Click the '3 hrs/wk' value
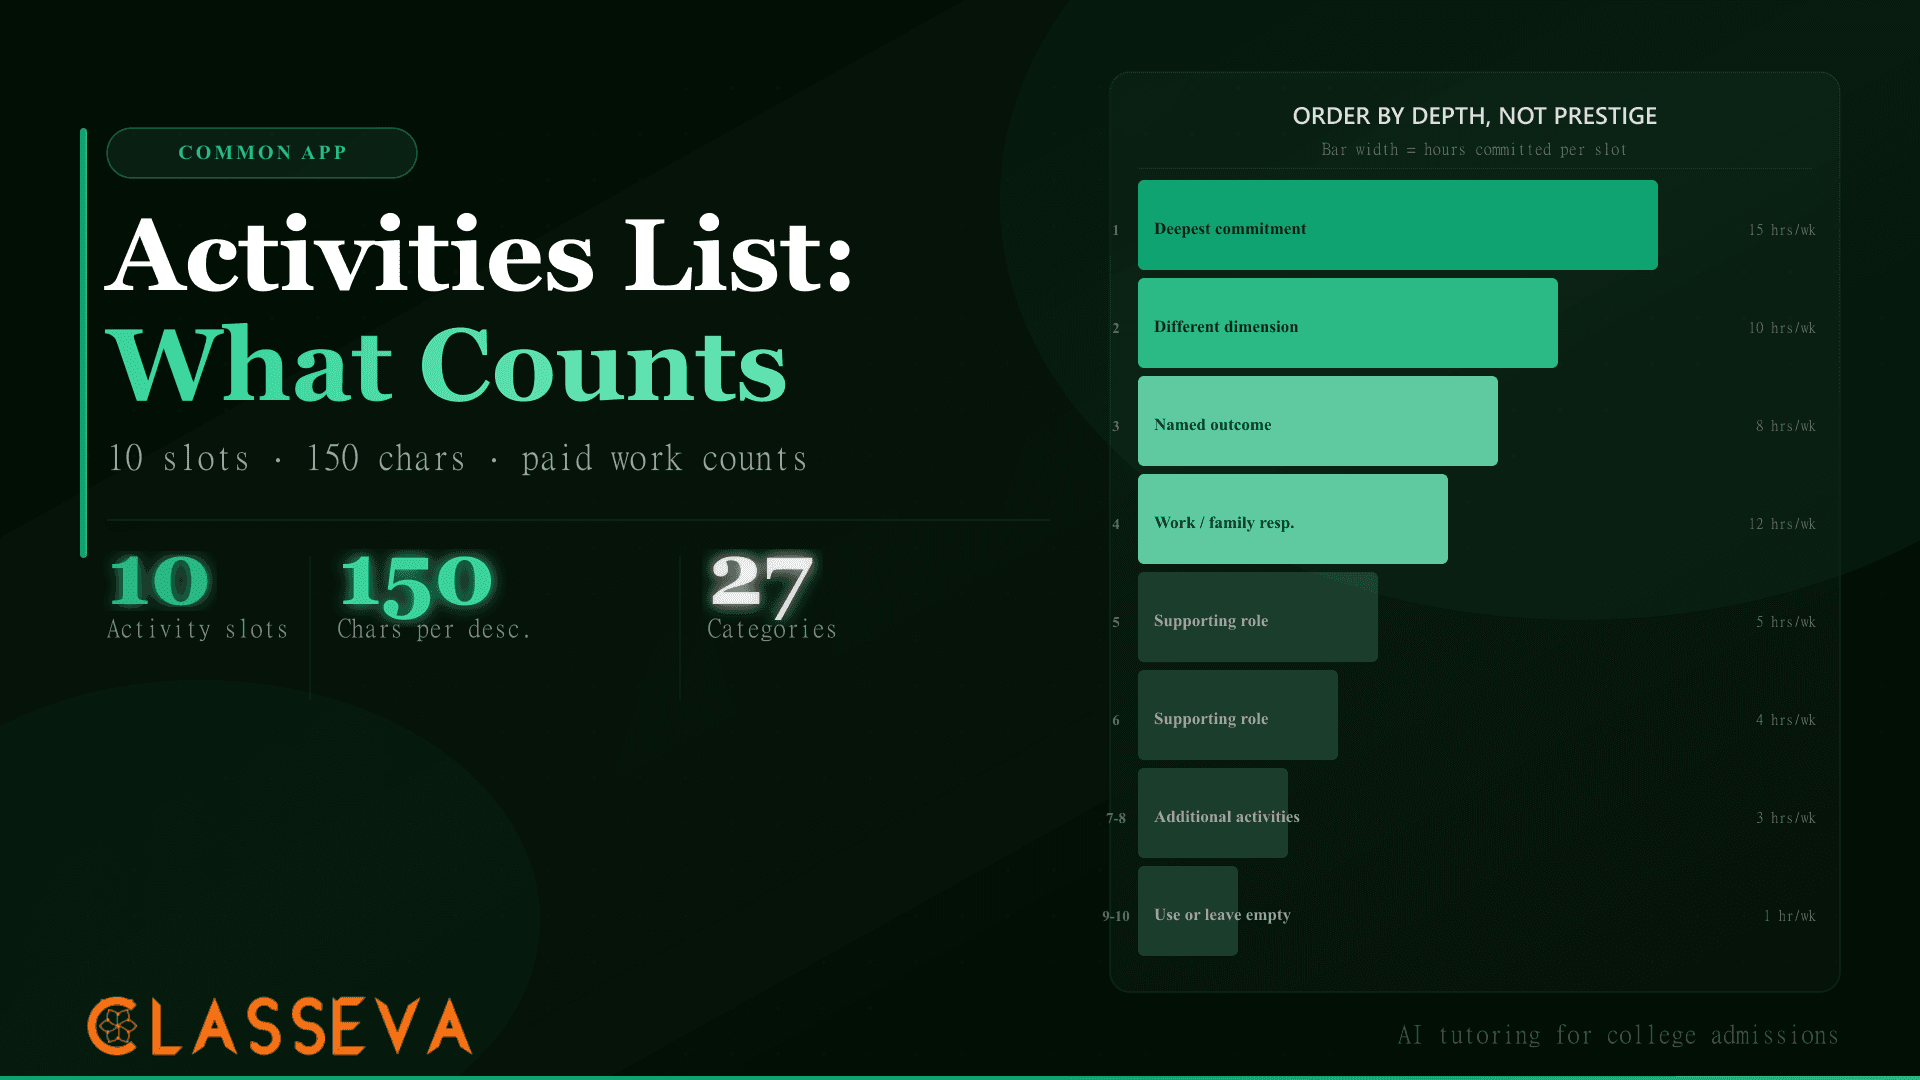 tap(1786, 818)
